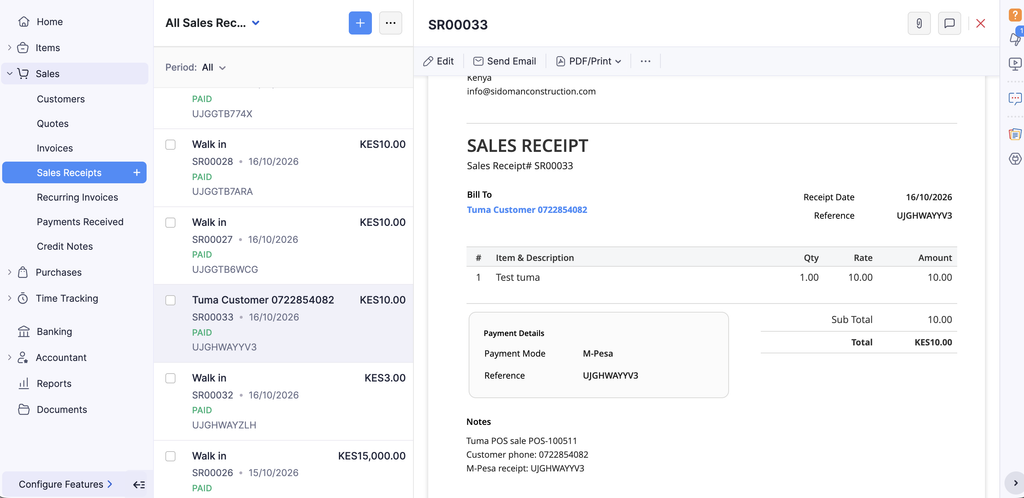1024x498 pixels.
Task: Go to Recurring Invoices
Action: point(77,197)
